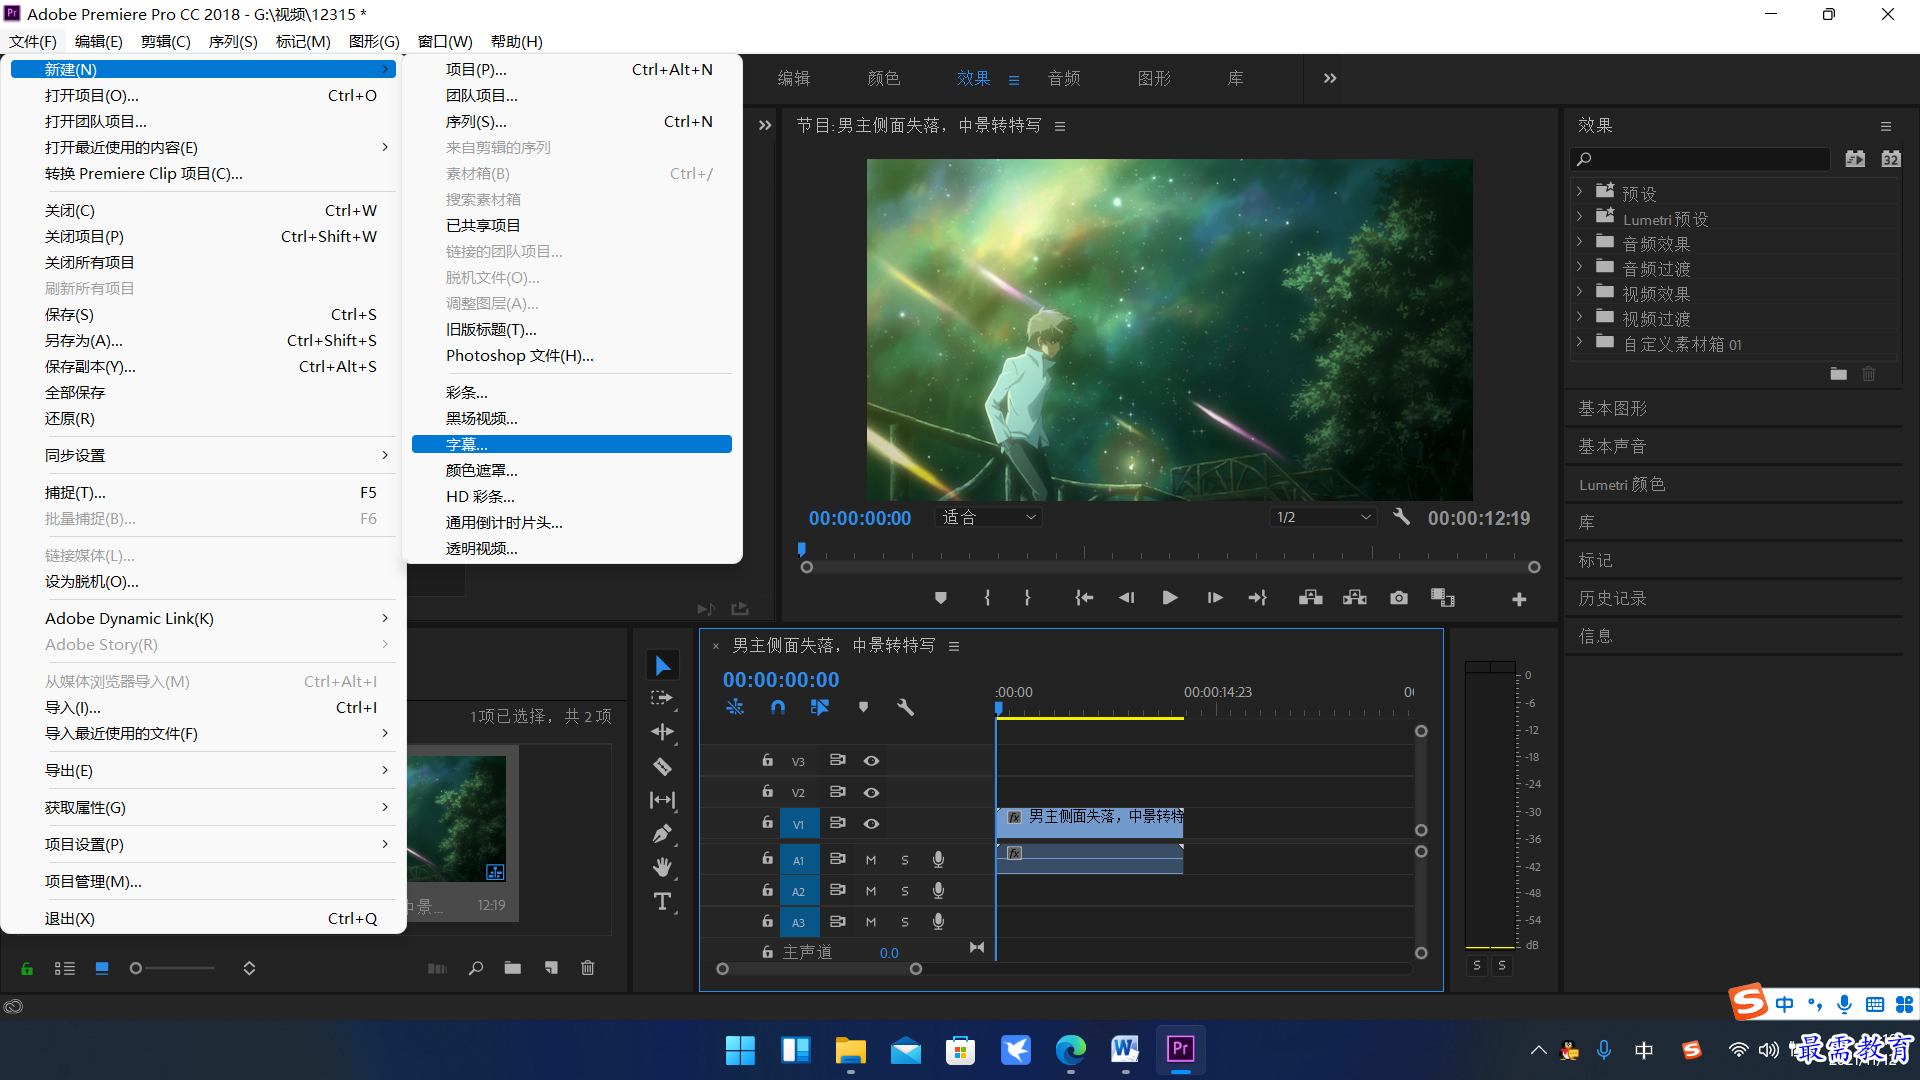Click the Lift button in Program monitor
This screenshot has width=1920, height=1080.
(1311, 598)
